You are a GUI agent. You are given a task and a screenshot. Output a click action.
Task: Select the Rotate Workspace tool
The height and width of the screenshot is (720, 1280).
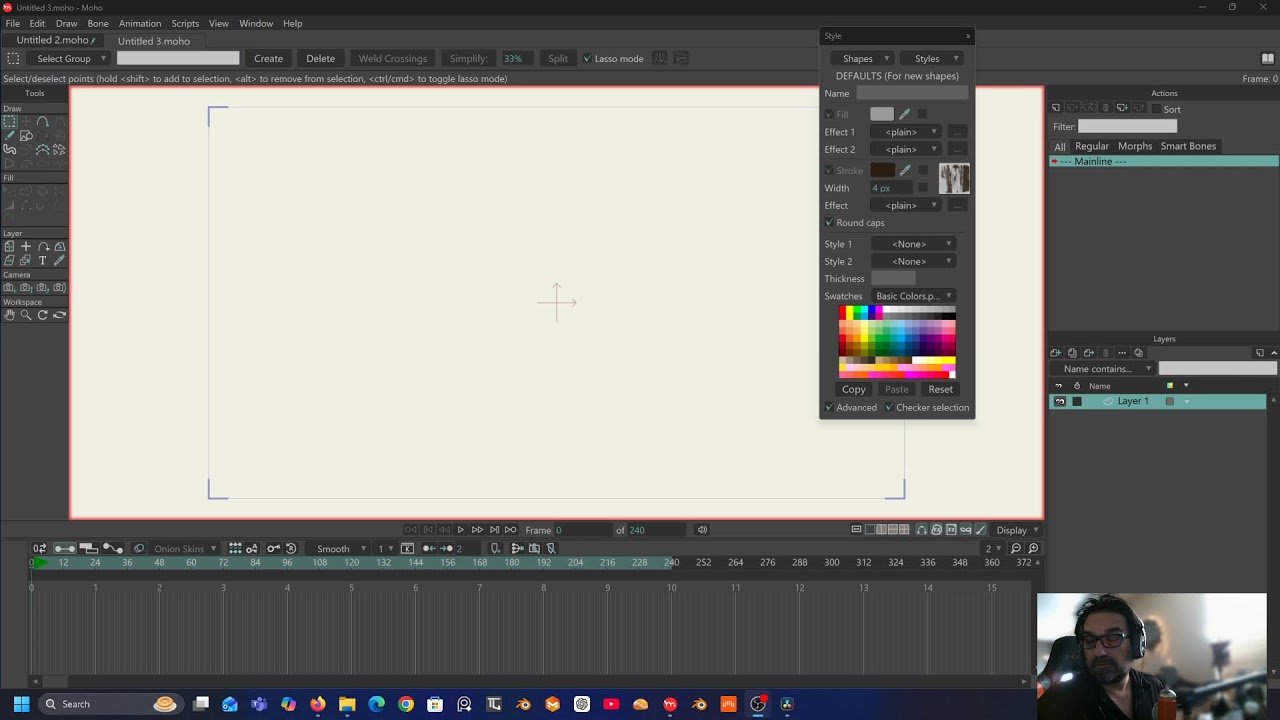[x=42, y=315]
